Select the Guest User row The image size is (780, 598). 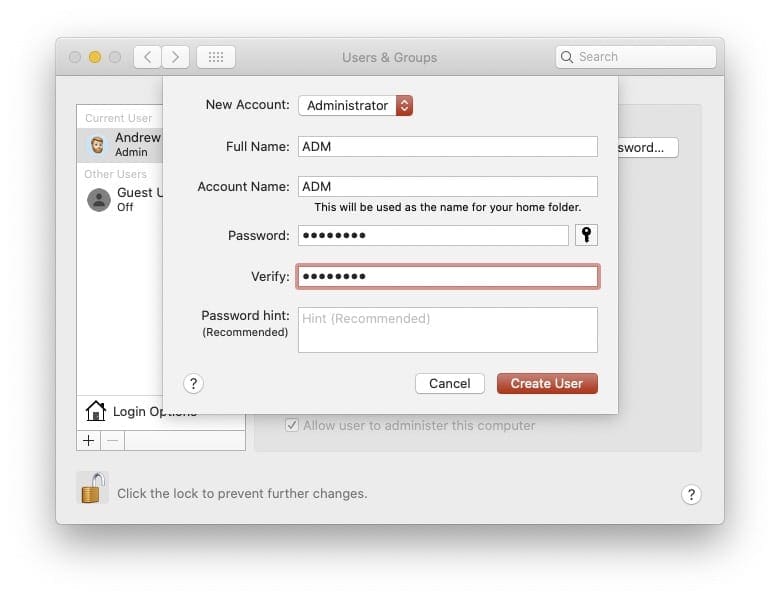120,199
